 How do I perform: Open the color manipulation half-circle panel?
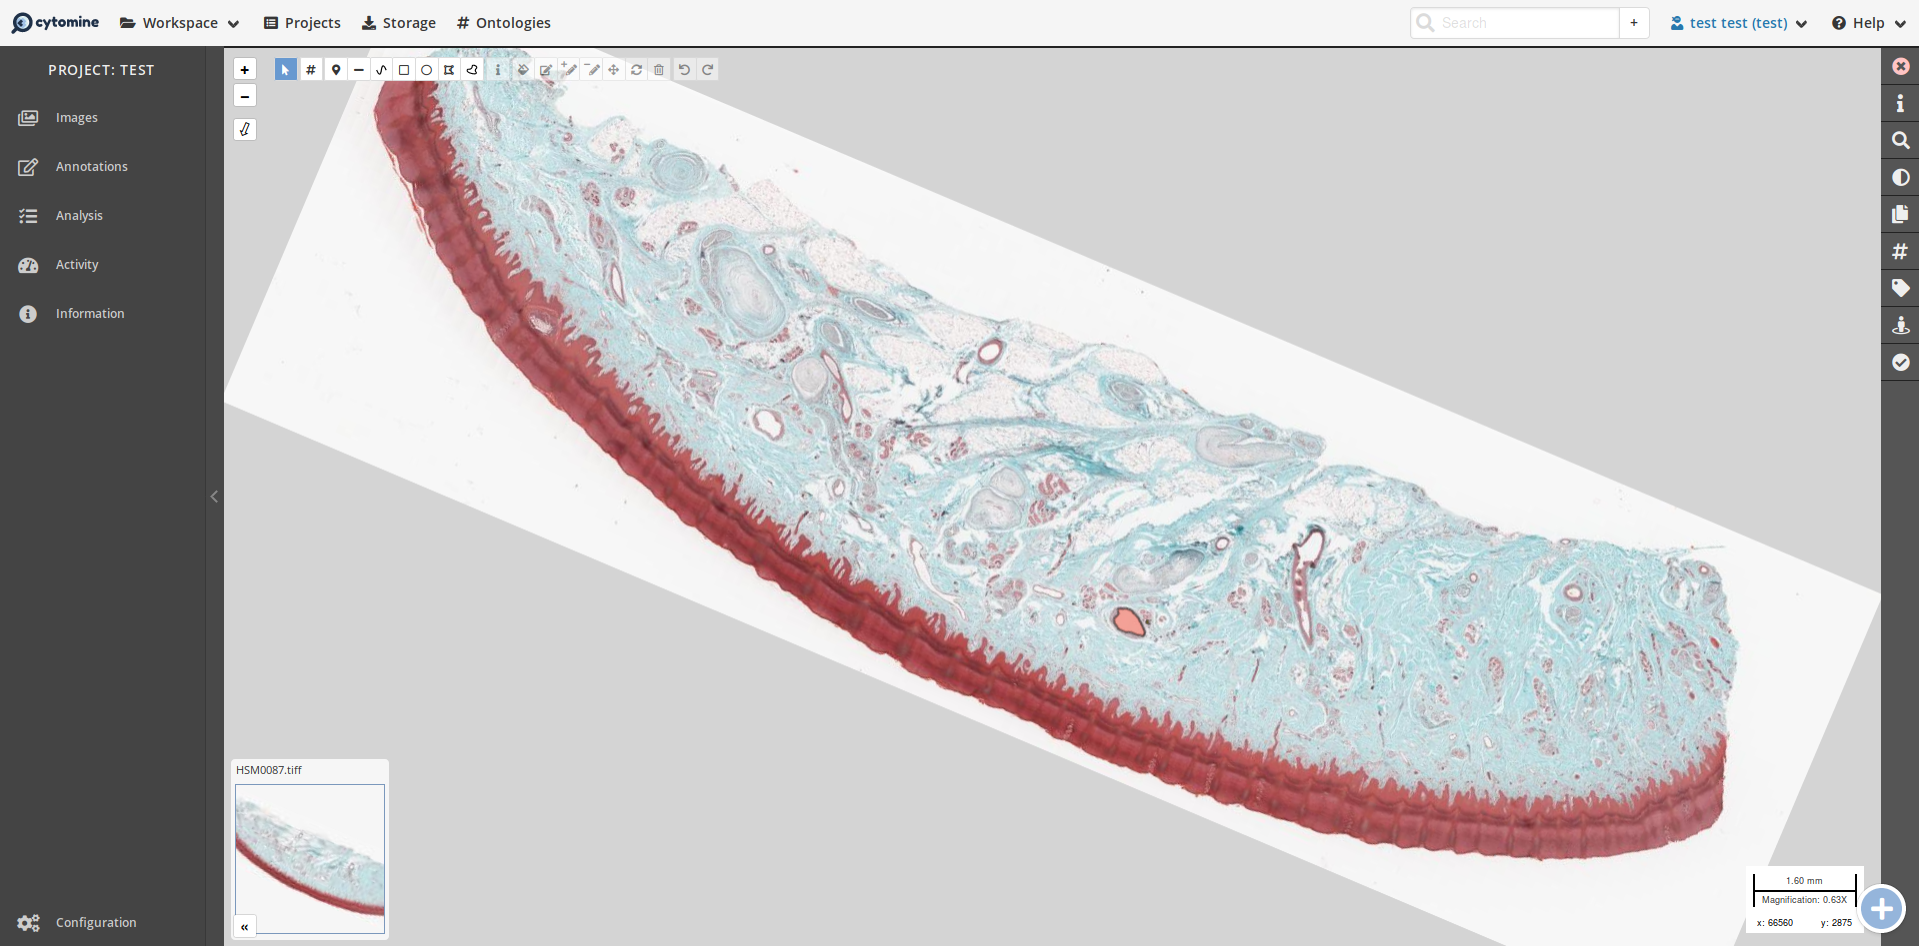pos(1900,178)
